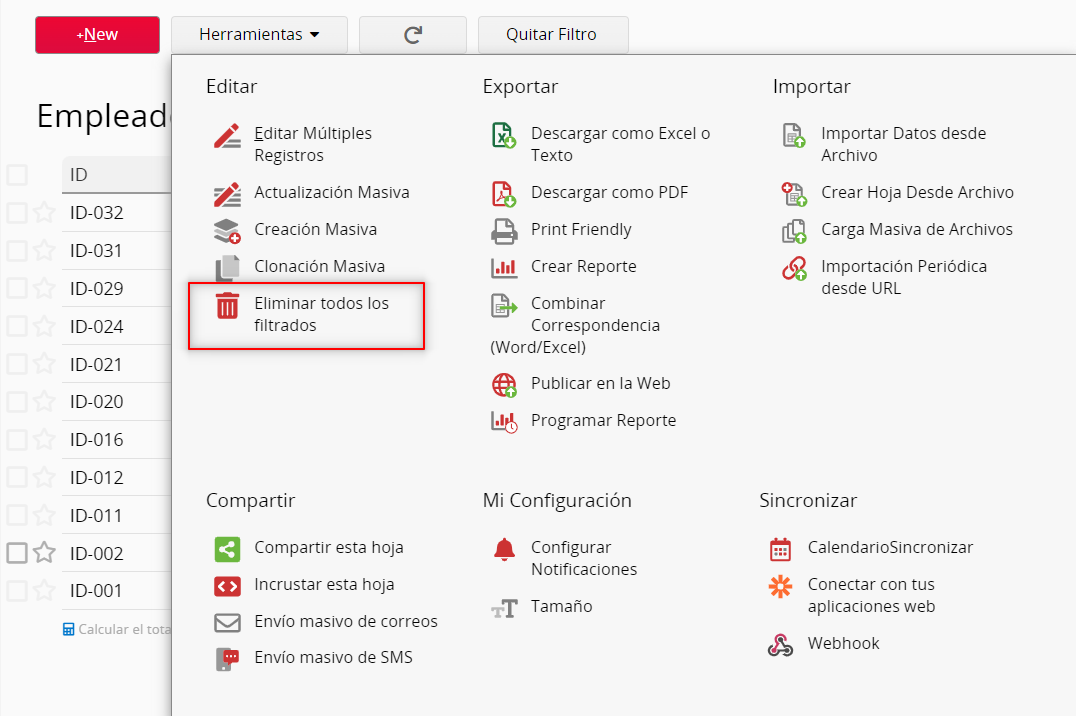This screenshot has width=1076, height=716.
Task: Click the bar chart icon for Crear Reporte
Action: [x=504, y=267]
